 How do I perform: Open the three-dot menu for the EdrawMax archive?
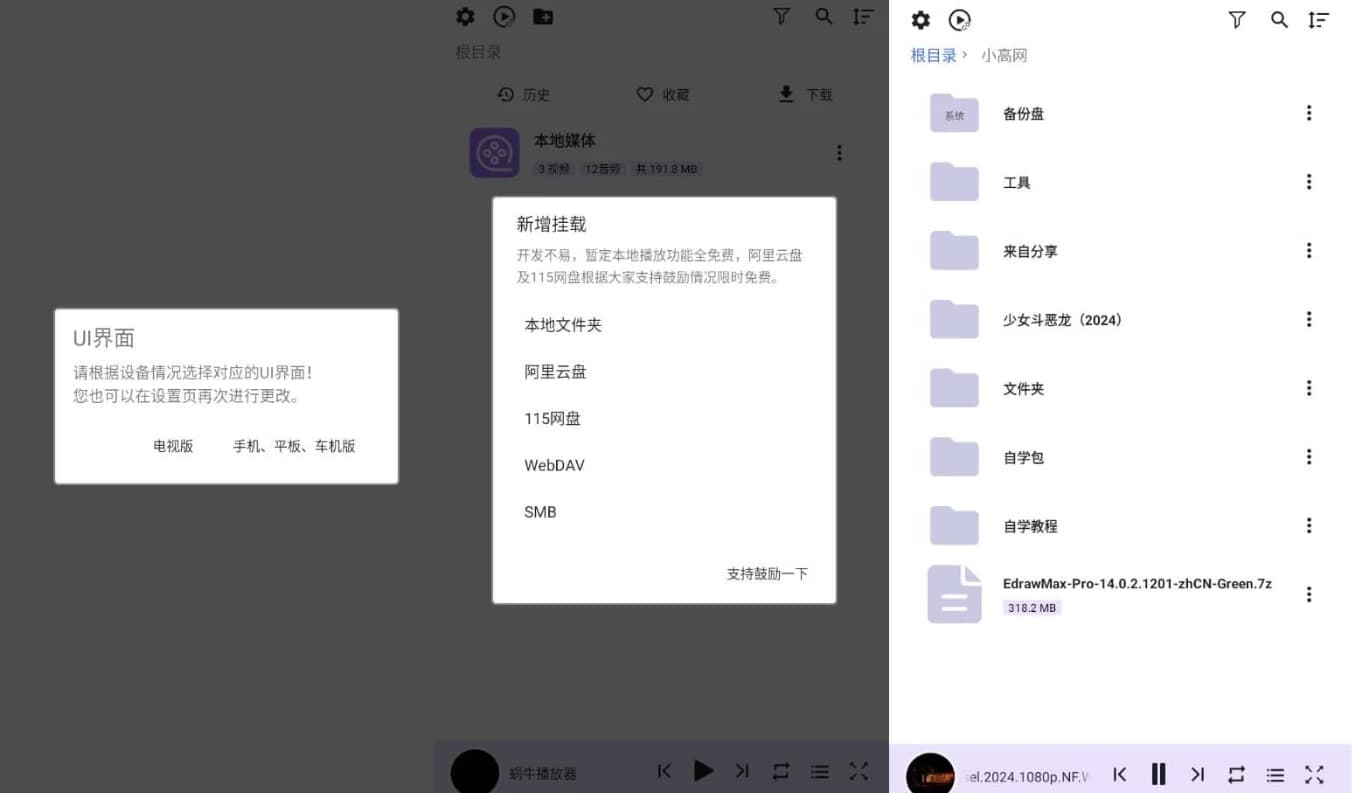click(1309, 593)
